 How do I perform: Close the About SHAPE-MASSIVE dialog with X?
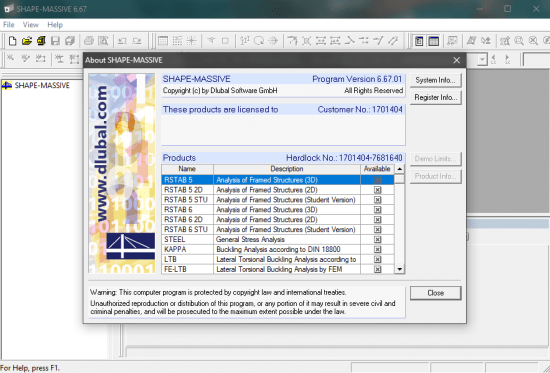[456, 60]
